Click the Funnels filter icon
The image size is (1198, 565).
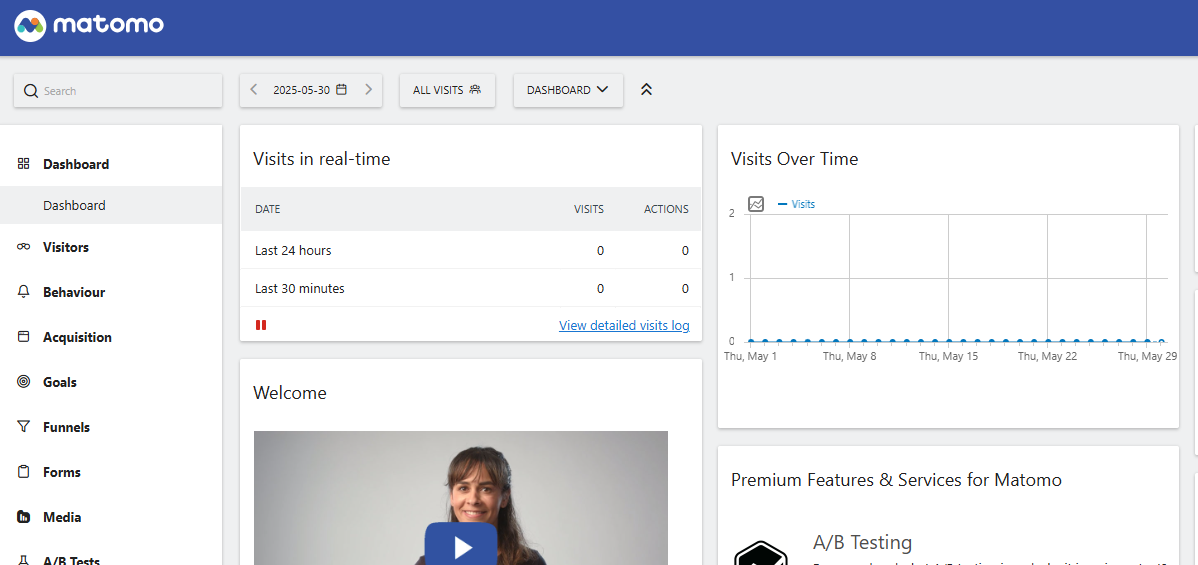23,427
